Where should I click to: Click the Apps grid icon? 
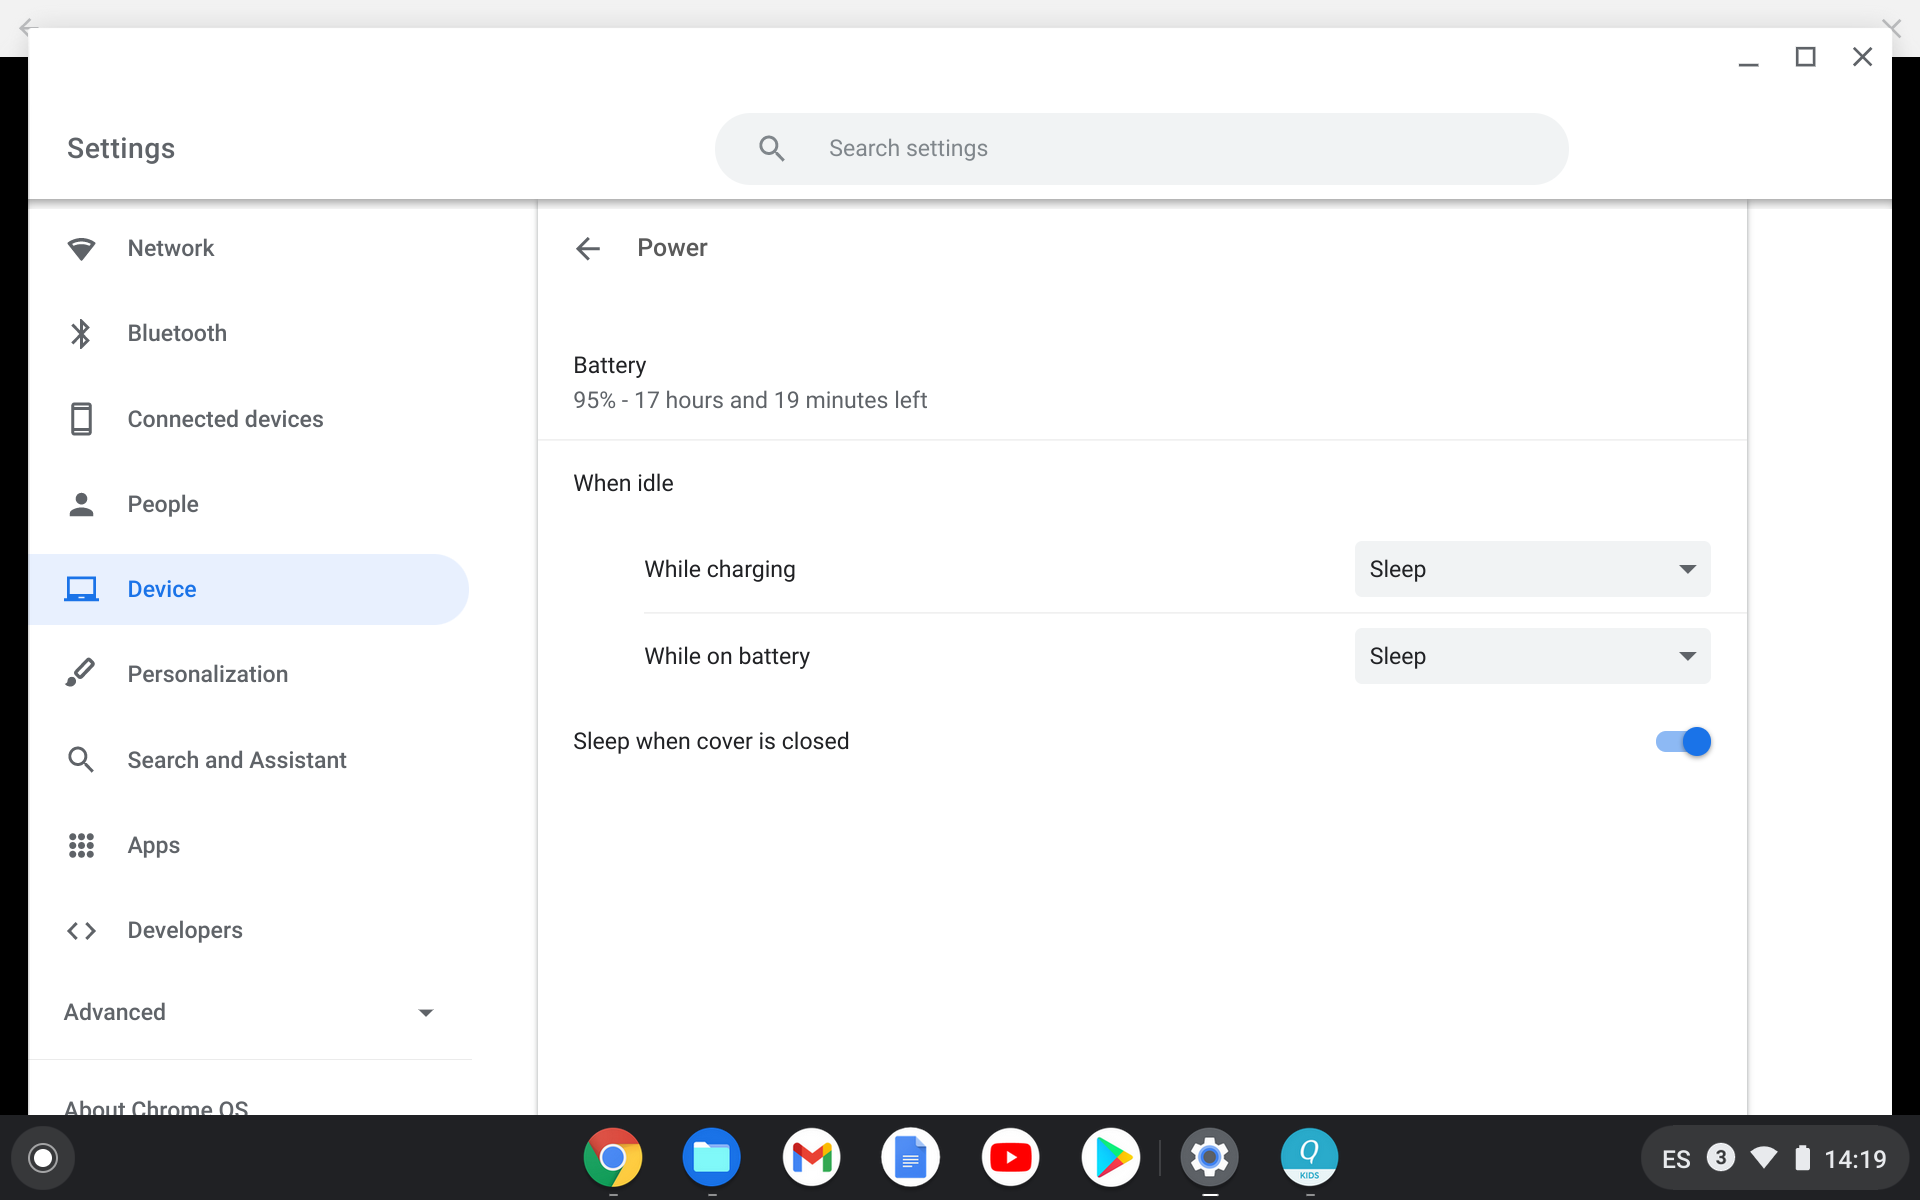pyautogui.click(x=81, y=845)
